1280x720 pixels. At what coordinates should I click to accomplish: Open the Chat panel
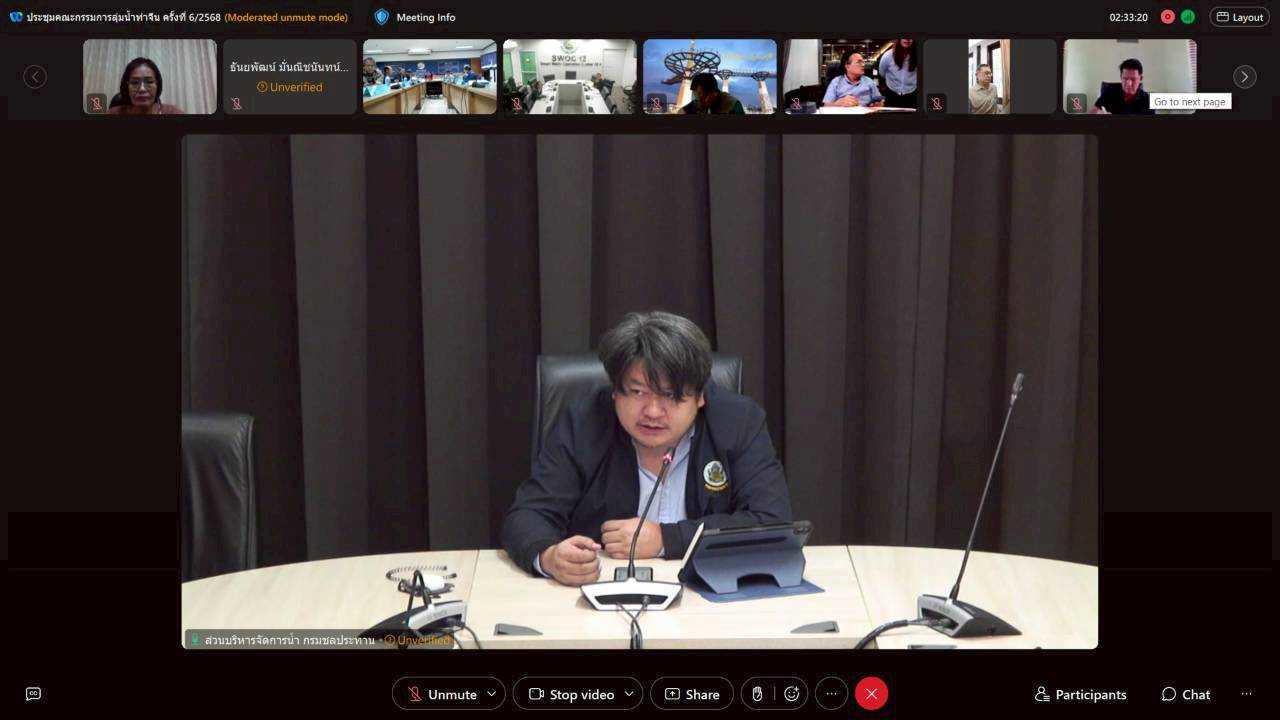pyautogui.click(x=1185, y=694)
